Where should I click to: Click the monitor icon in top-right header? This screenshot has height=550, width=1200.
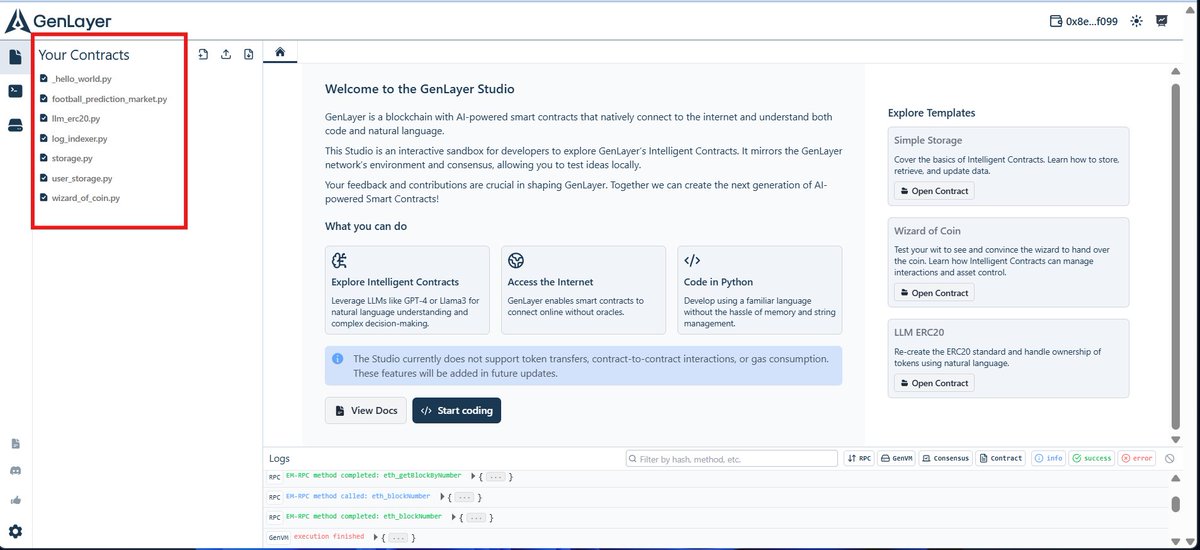point(1161,21)
